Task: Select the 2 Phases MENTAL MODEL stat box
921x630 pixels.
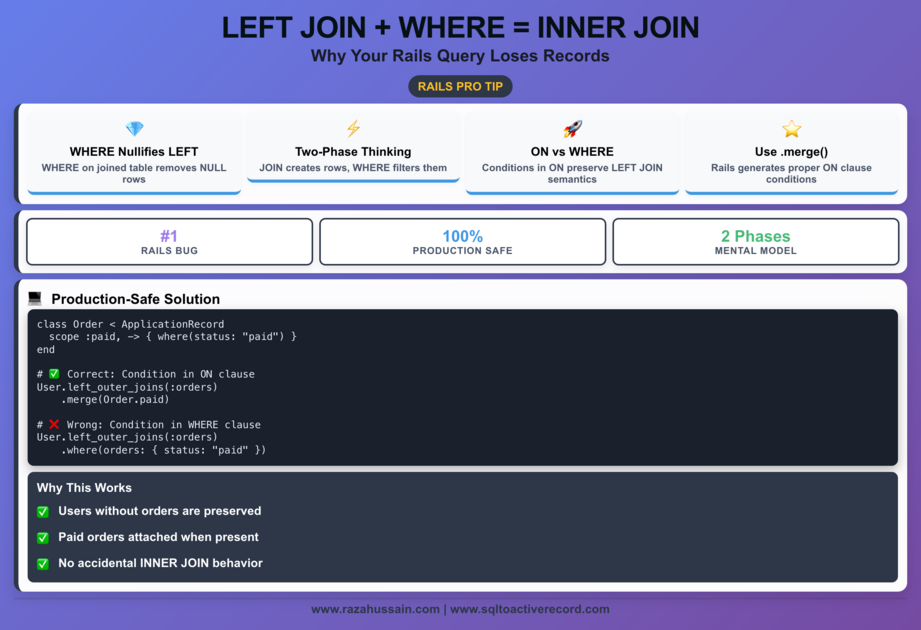Action: click(x=755, y=242)
